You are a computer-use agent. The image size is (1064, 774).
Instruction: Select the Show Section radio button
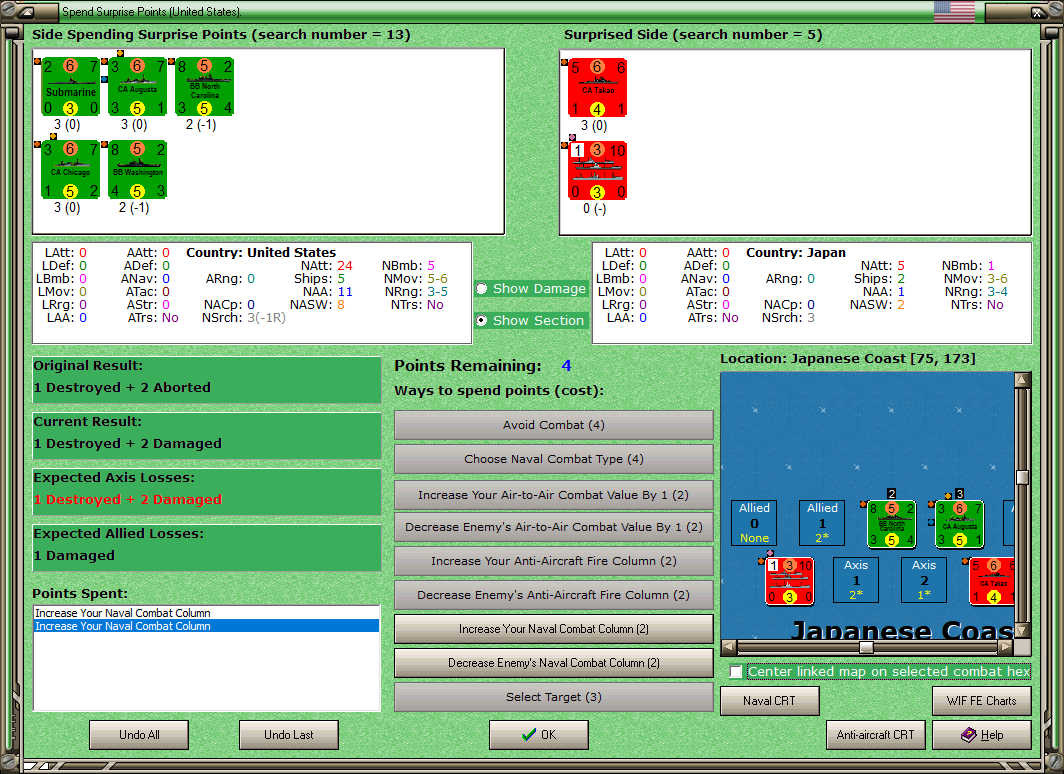(482, 320)
